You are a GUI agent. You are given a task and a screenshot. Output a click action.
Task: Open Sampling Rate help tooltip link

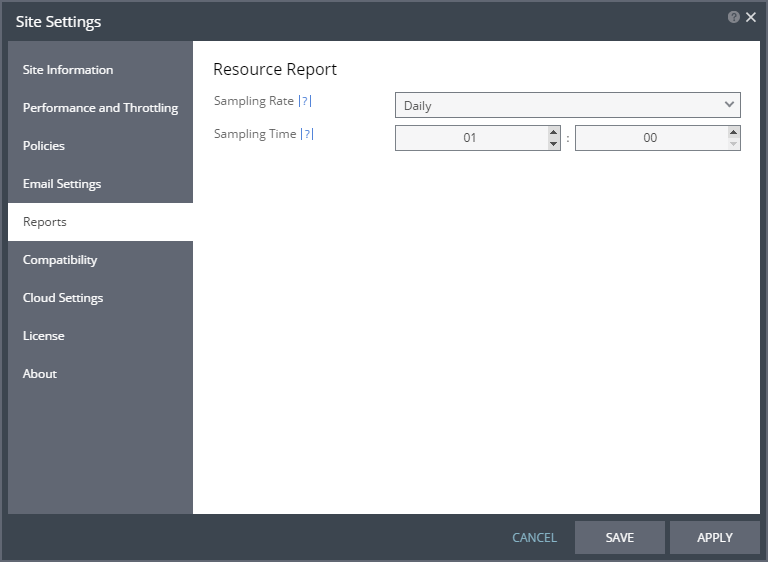[305, 101]
